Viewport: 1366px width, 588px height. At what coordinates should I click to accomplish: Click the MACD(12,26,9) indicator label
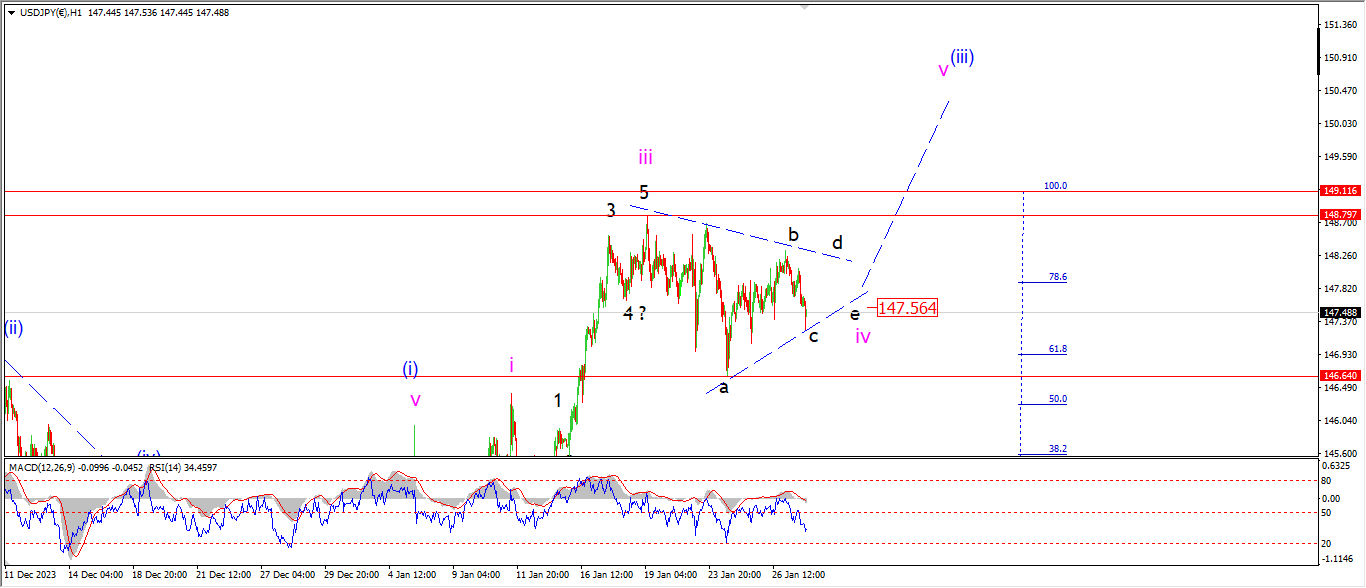pos(43,467)
